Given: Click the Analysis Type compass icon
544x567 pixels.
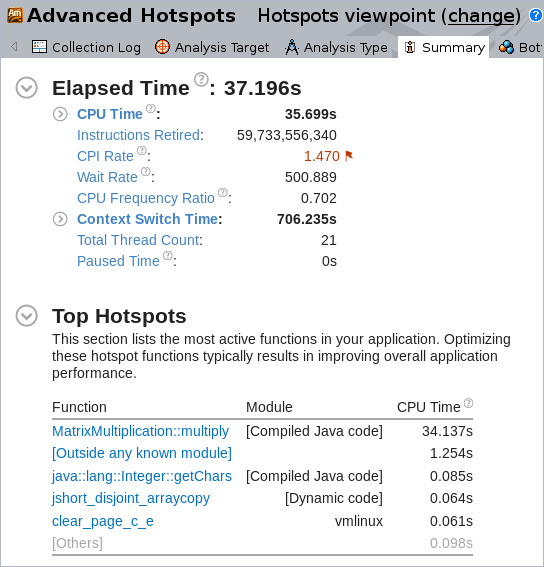Looking at the screenshot, I should 292,47.
